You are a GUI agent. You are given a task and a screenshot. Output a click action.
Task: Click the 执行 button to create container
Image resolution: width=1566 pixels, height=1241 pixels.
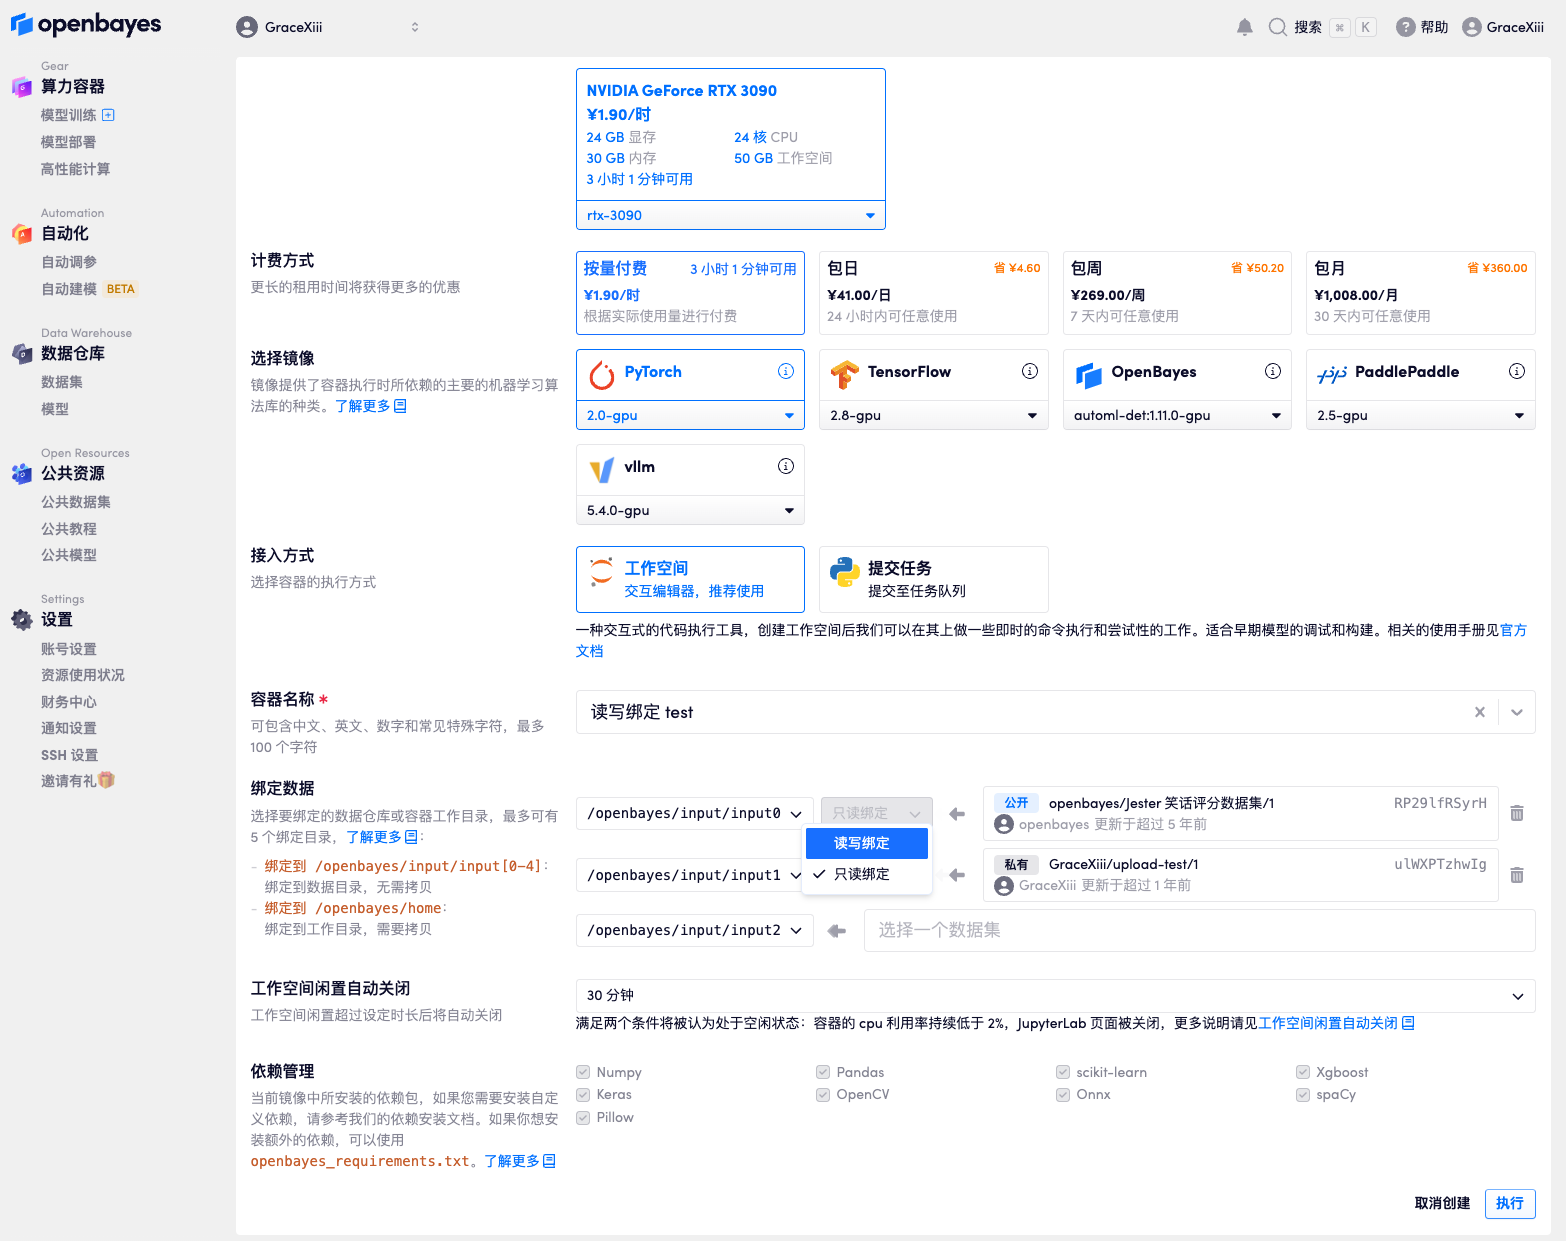[x=1510, y=1203]
